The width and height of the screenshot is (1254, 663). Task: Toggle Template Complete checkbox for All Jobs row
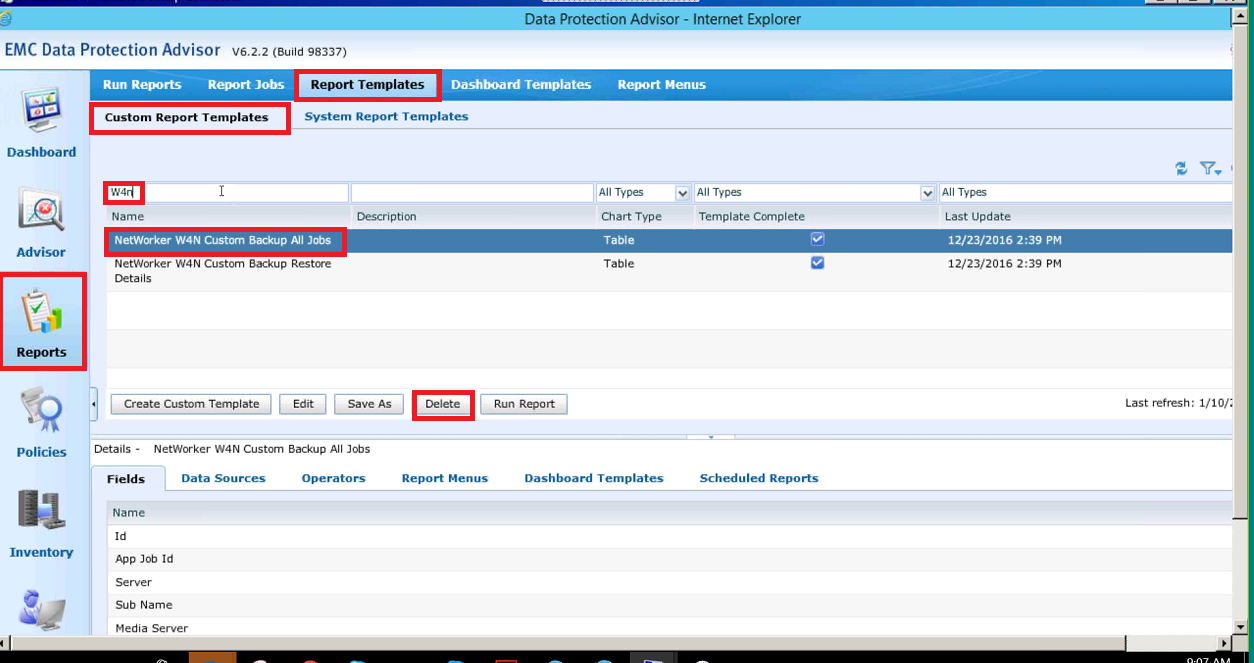coord(817,240)
